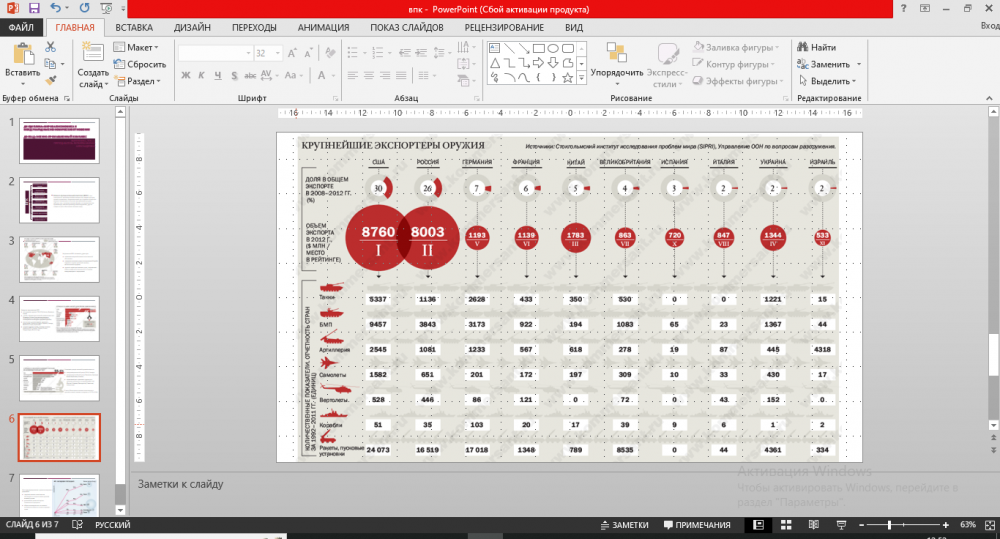Click the Найти find button

pyautogui.click(x=816, y=47)
